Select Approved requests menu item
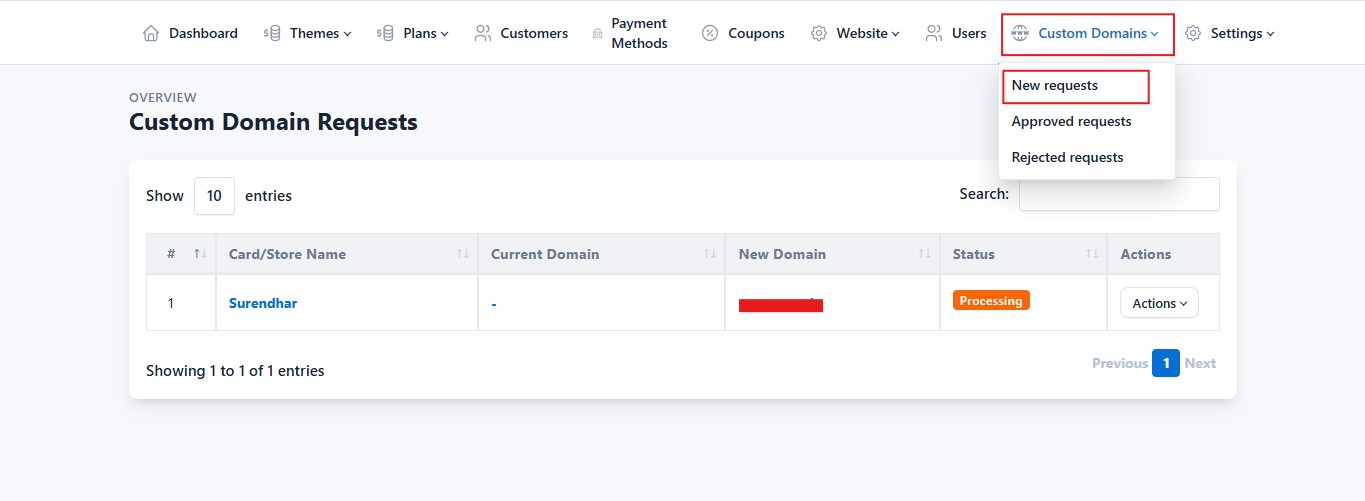This screenshot has height=501, width=1365. click(1071, 121)
